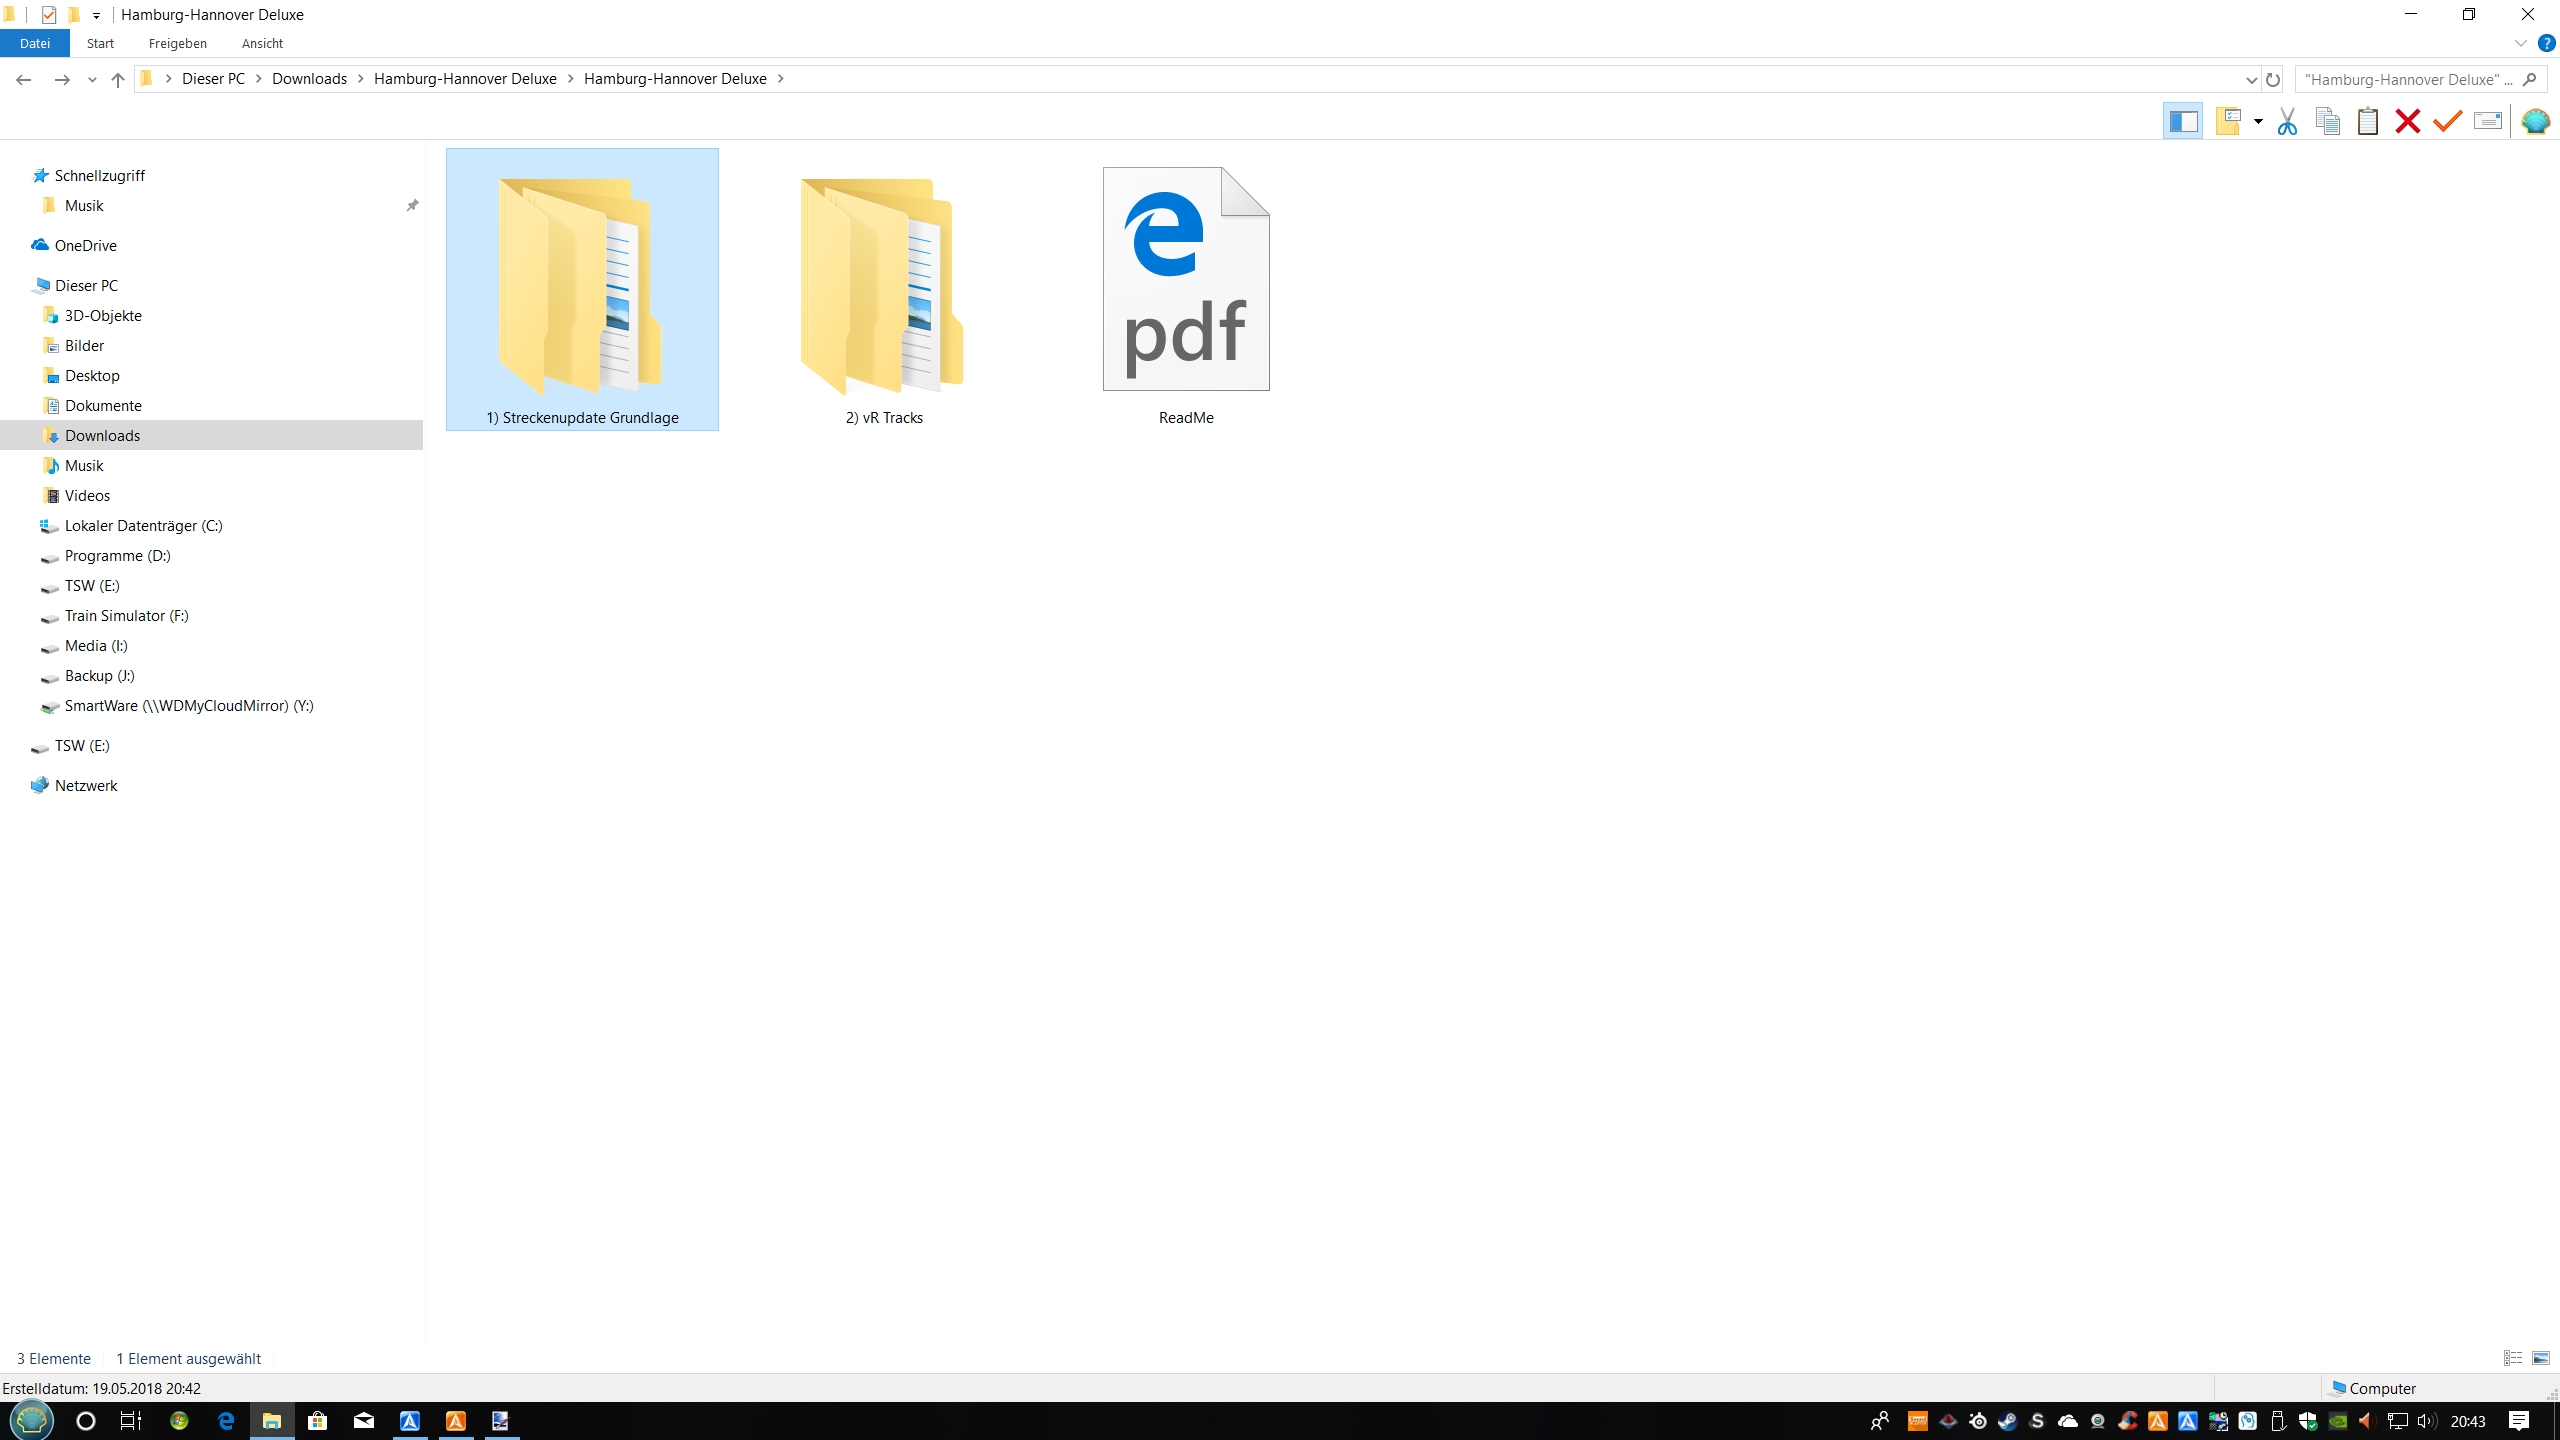Click the envelope E-mail toolbar icon
The width and height of the screenshot is (2560, 1440).
[x=2487, y=122]
